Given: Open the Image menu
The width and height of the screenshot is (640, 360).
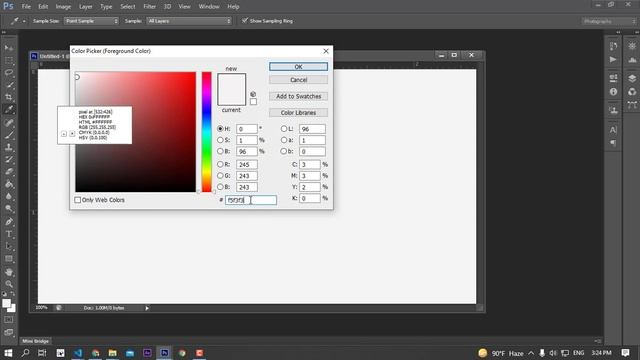Looking at the screenshot, I should click(x=63, y=7).
